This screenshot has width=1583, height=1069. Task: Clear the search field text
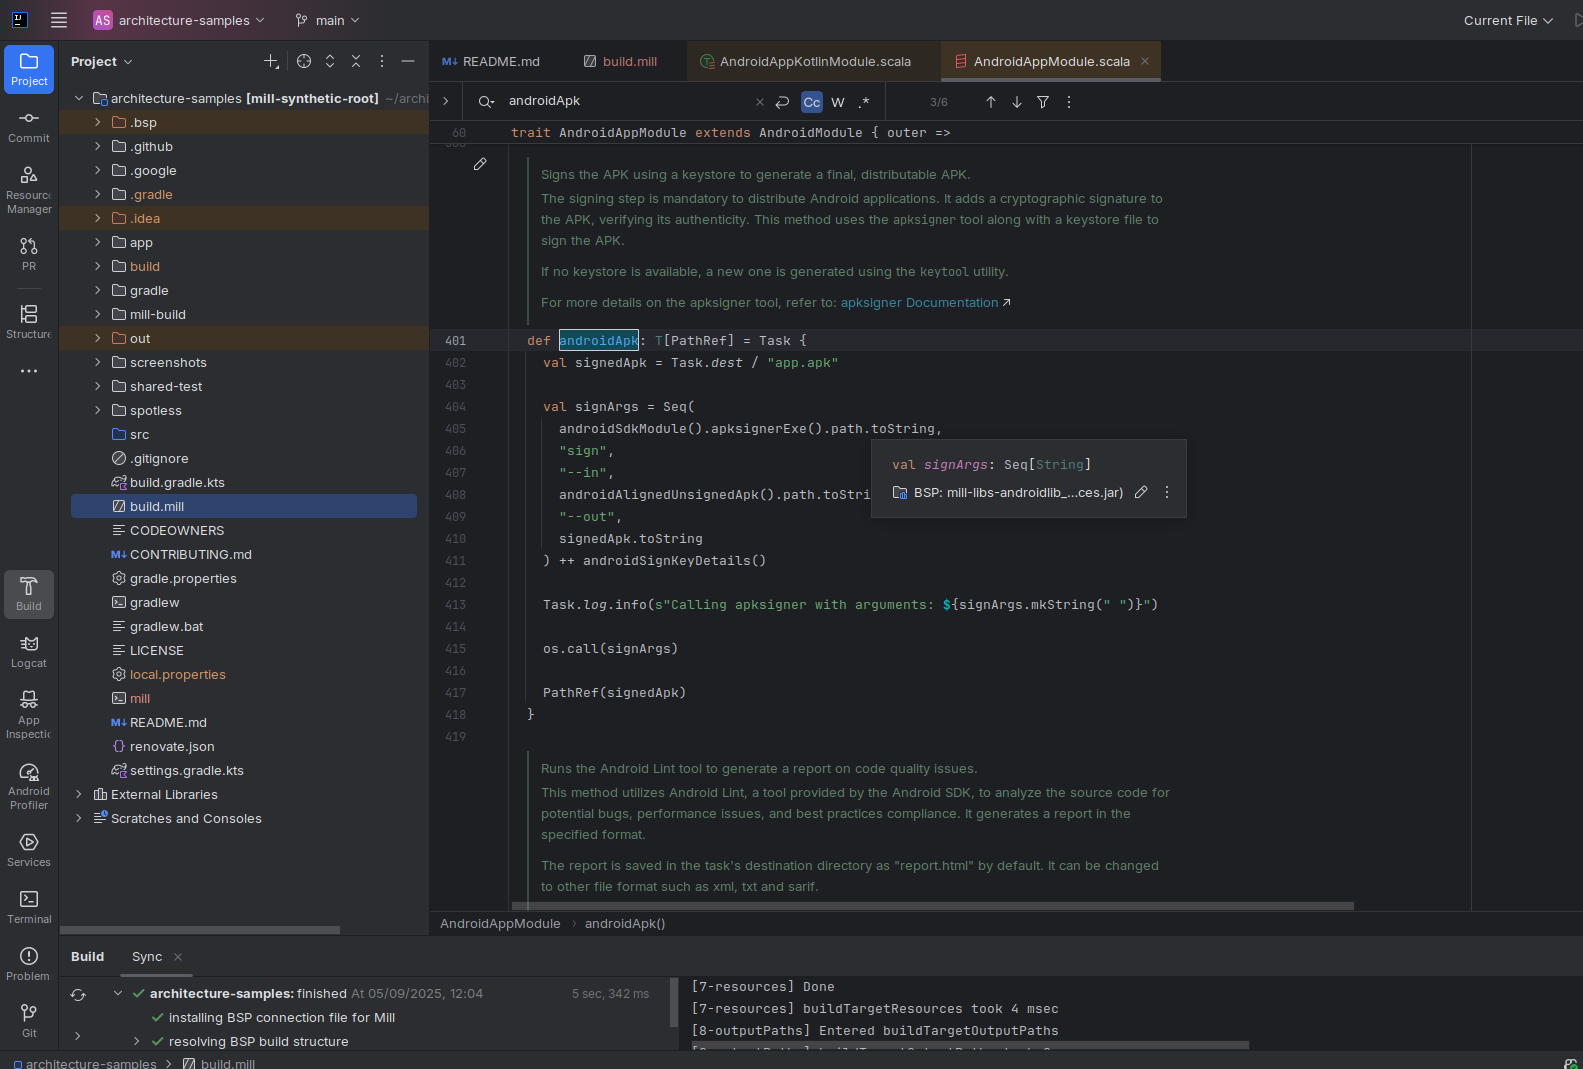pos(760,102)
